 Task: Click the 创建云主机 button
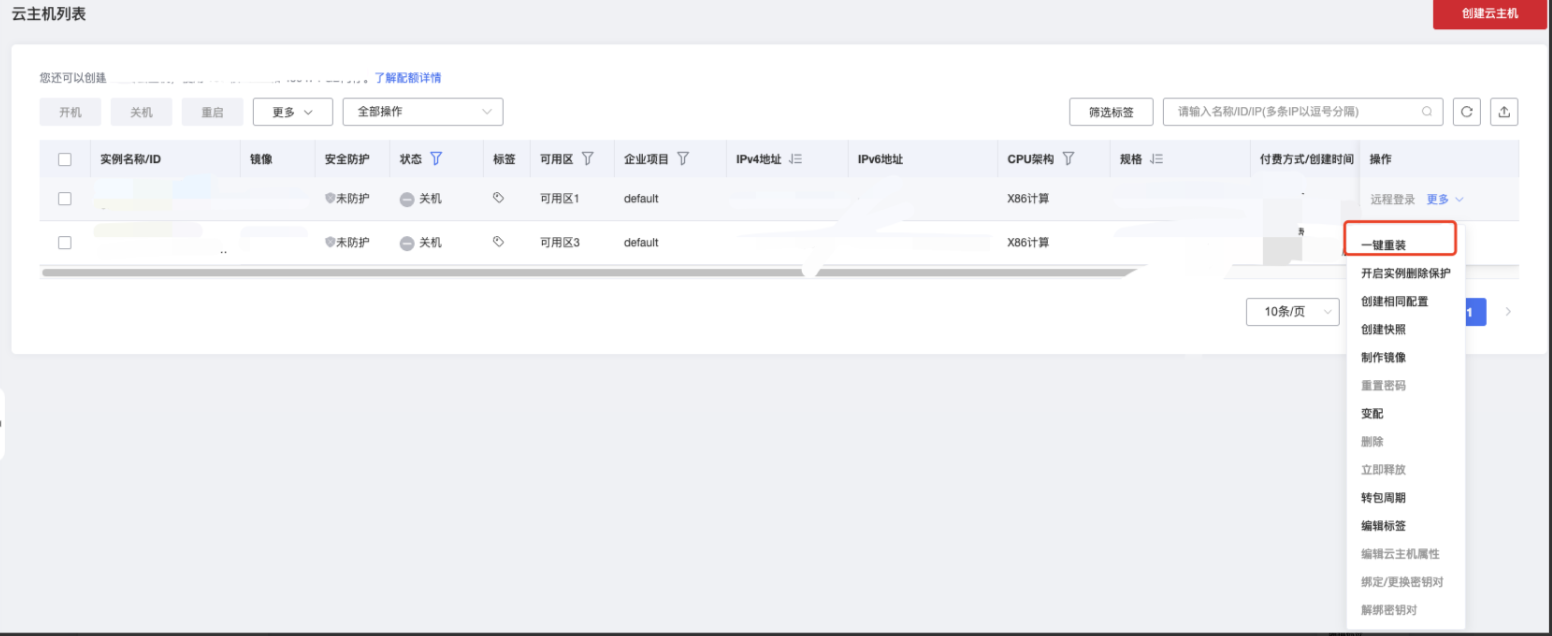pyautogui.click(x=1490, y=13)
